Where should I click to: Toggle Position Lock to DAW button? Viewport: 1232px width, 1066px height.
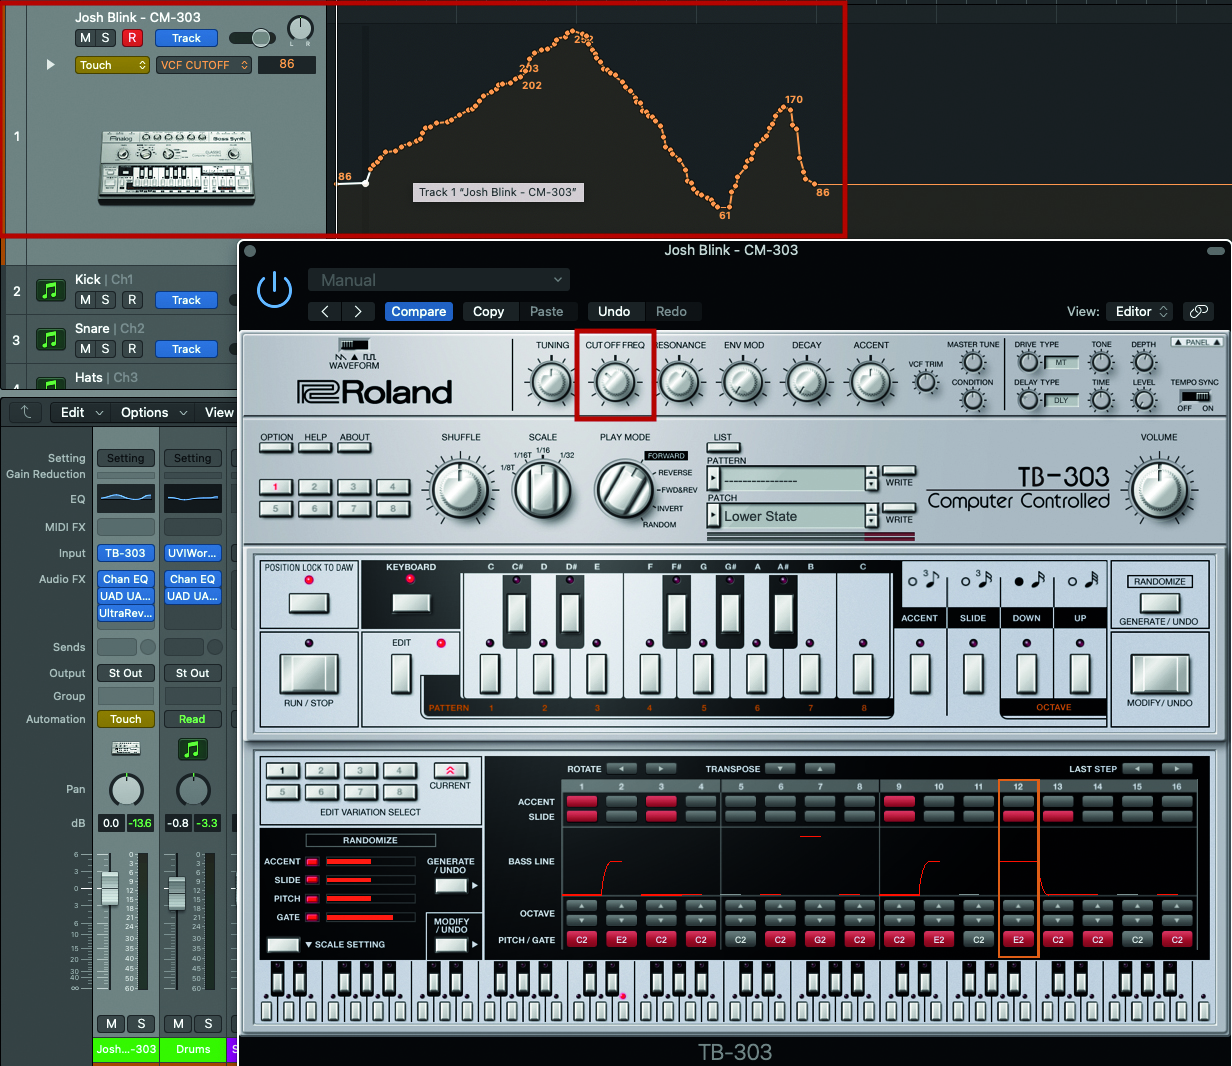click(309, 602)
